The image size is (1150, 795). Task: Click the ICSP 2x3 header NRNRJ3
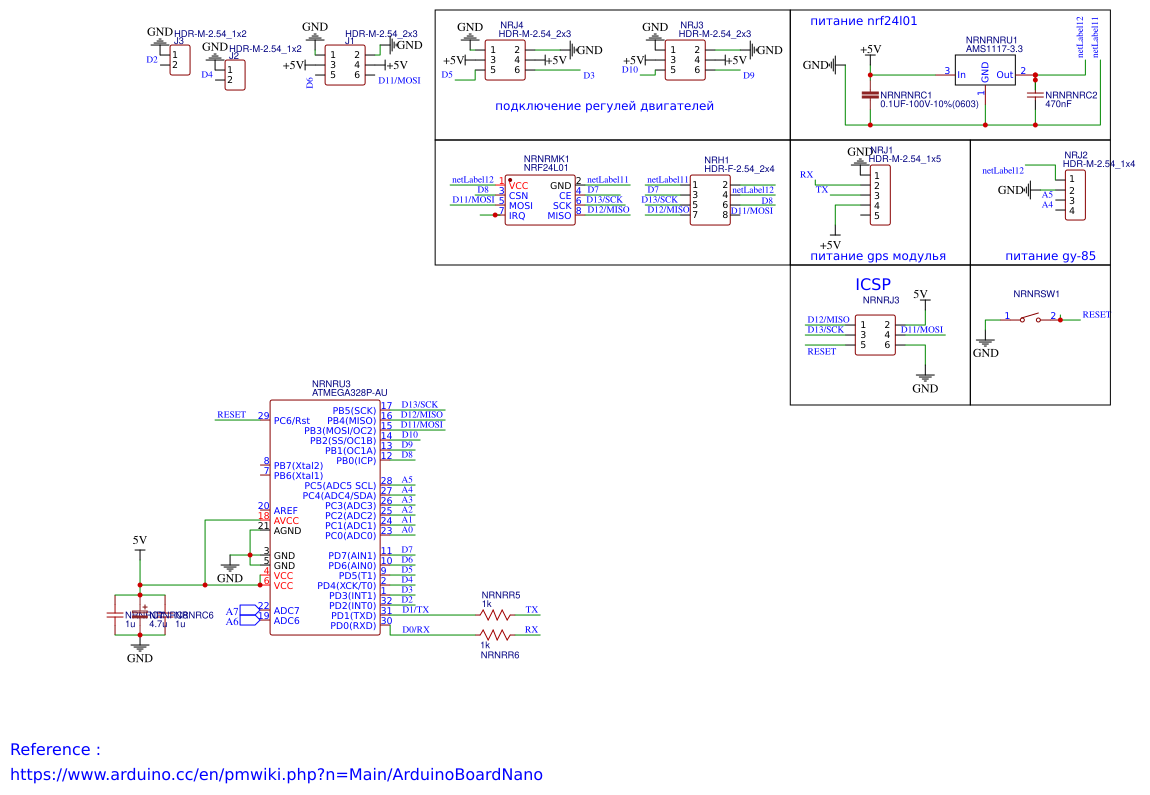pyautogui.click(x=875, y=335)
